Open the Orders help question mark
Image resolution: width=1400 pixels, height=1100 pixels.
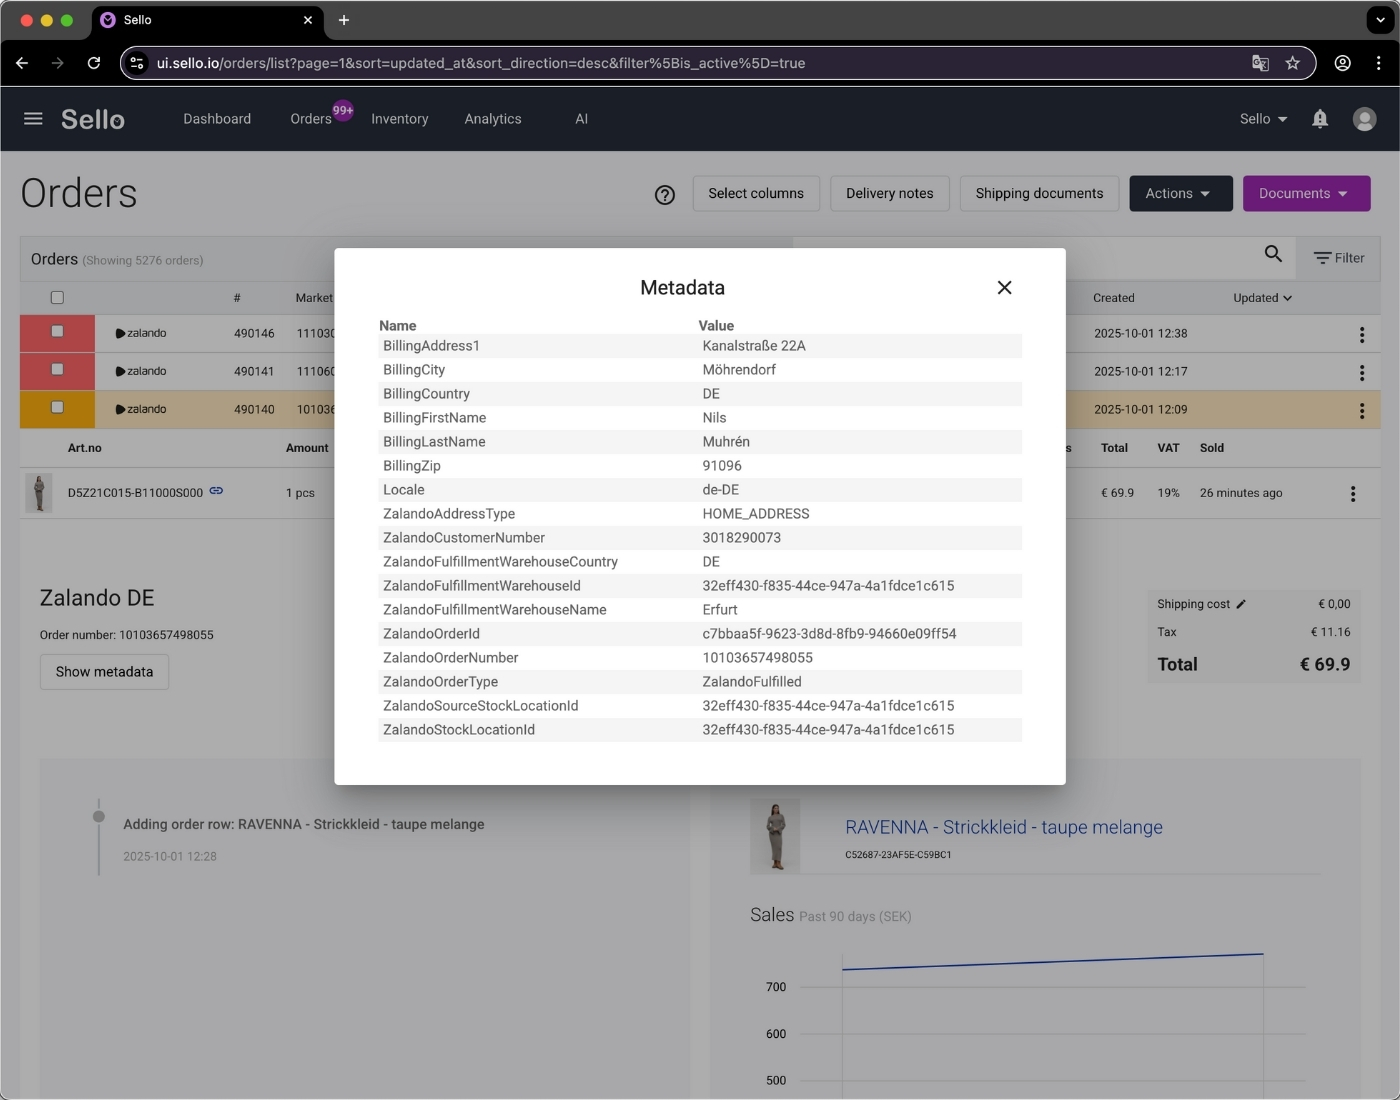(665, 195)
